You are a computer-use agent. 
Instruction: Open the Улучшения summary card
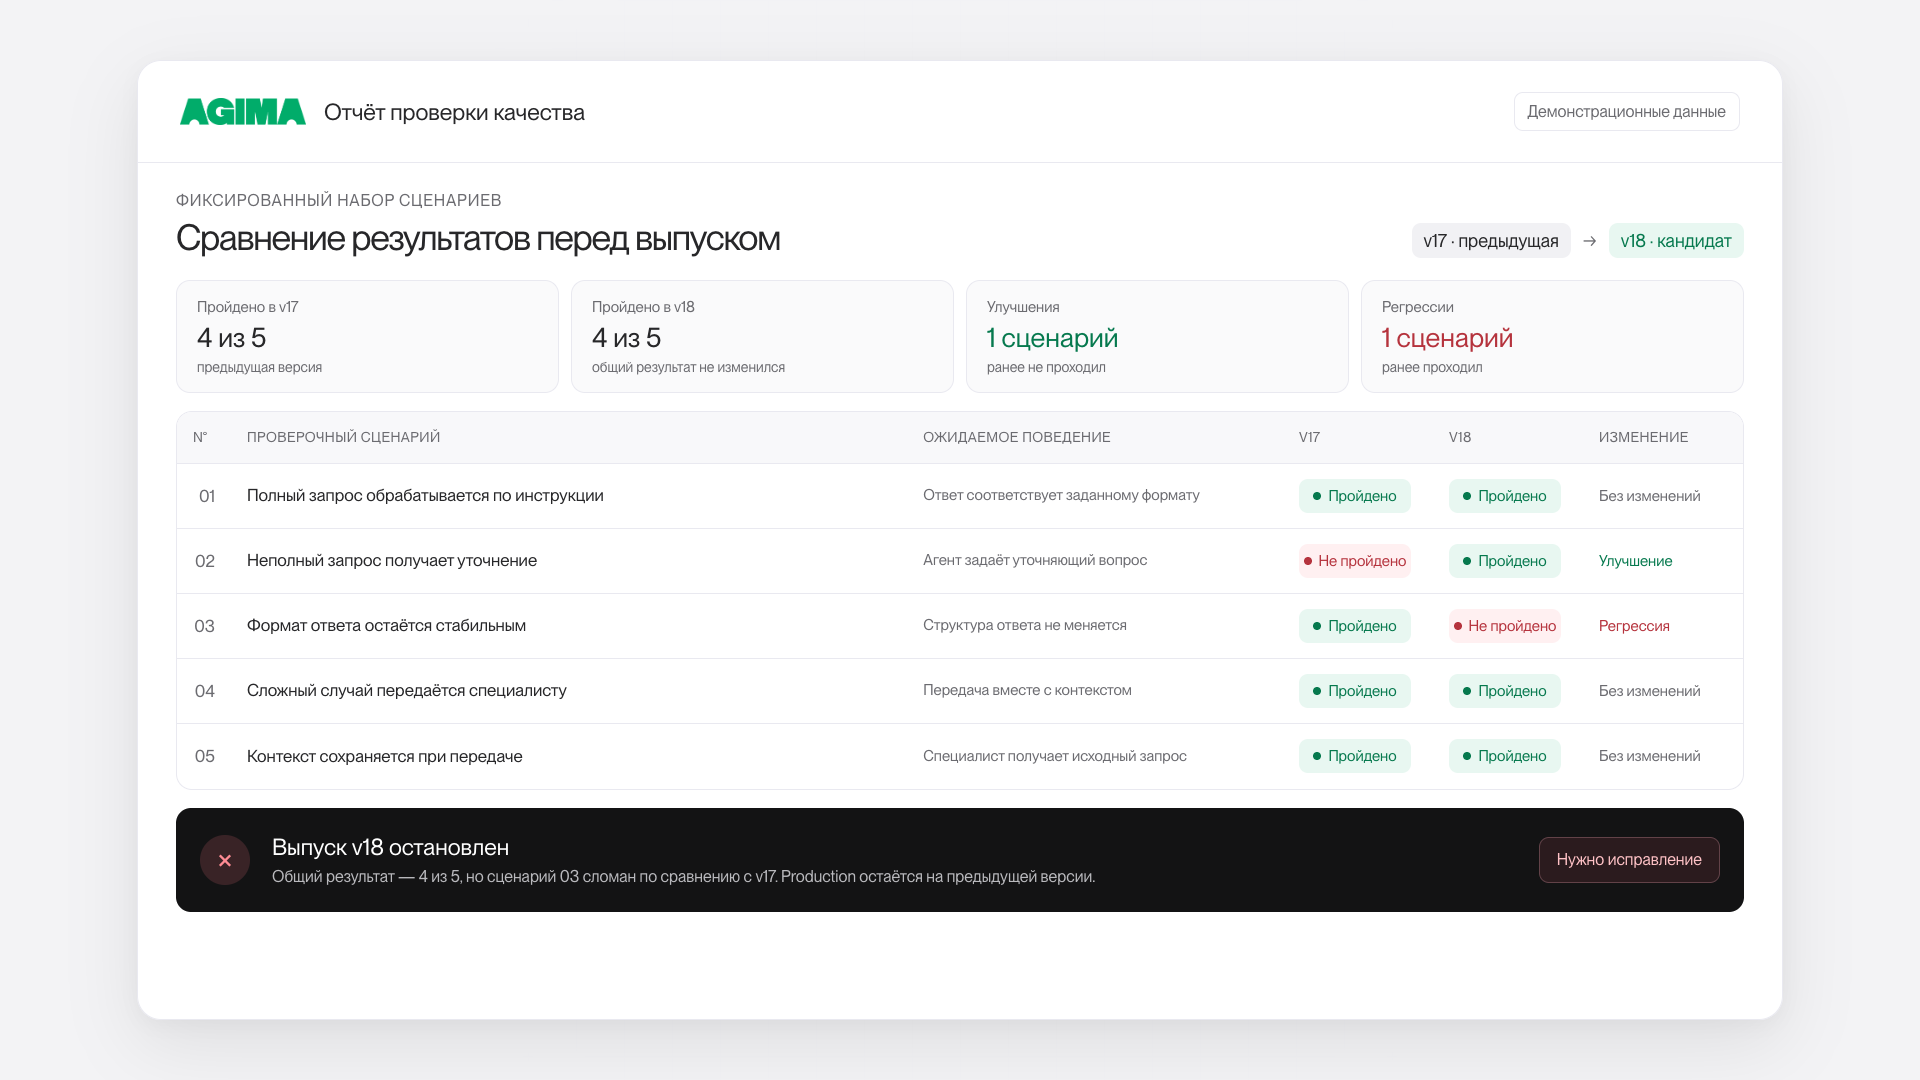point(1157,336)
